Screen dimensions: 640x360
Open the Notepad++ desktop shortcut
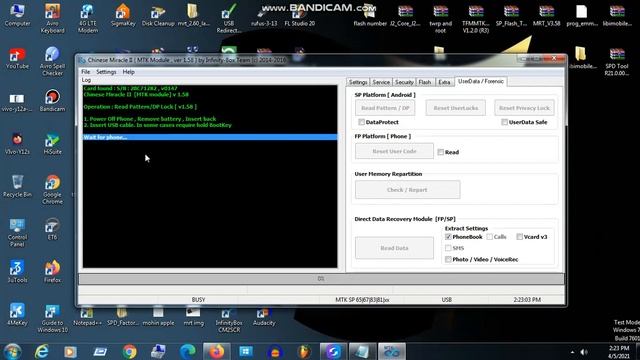pos(87,317)
